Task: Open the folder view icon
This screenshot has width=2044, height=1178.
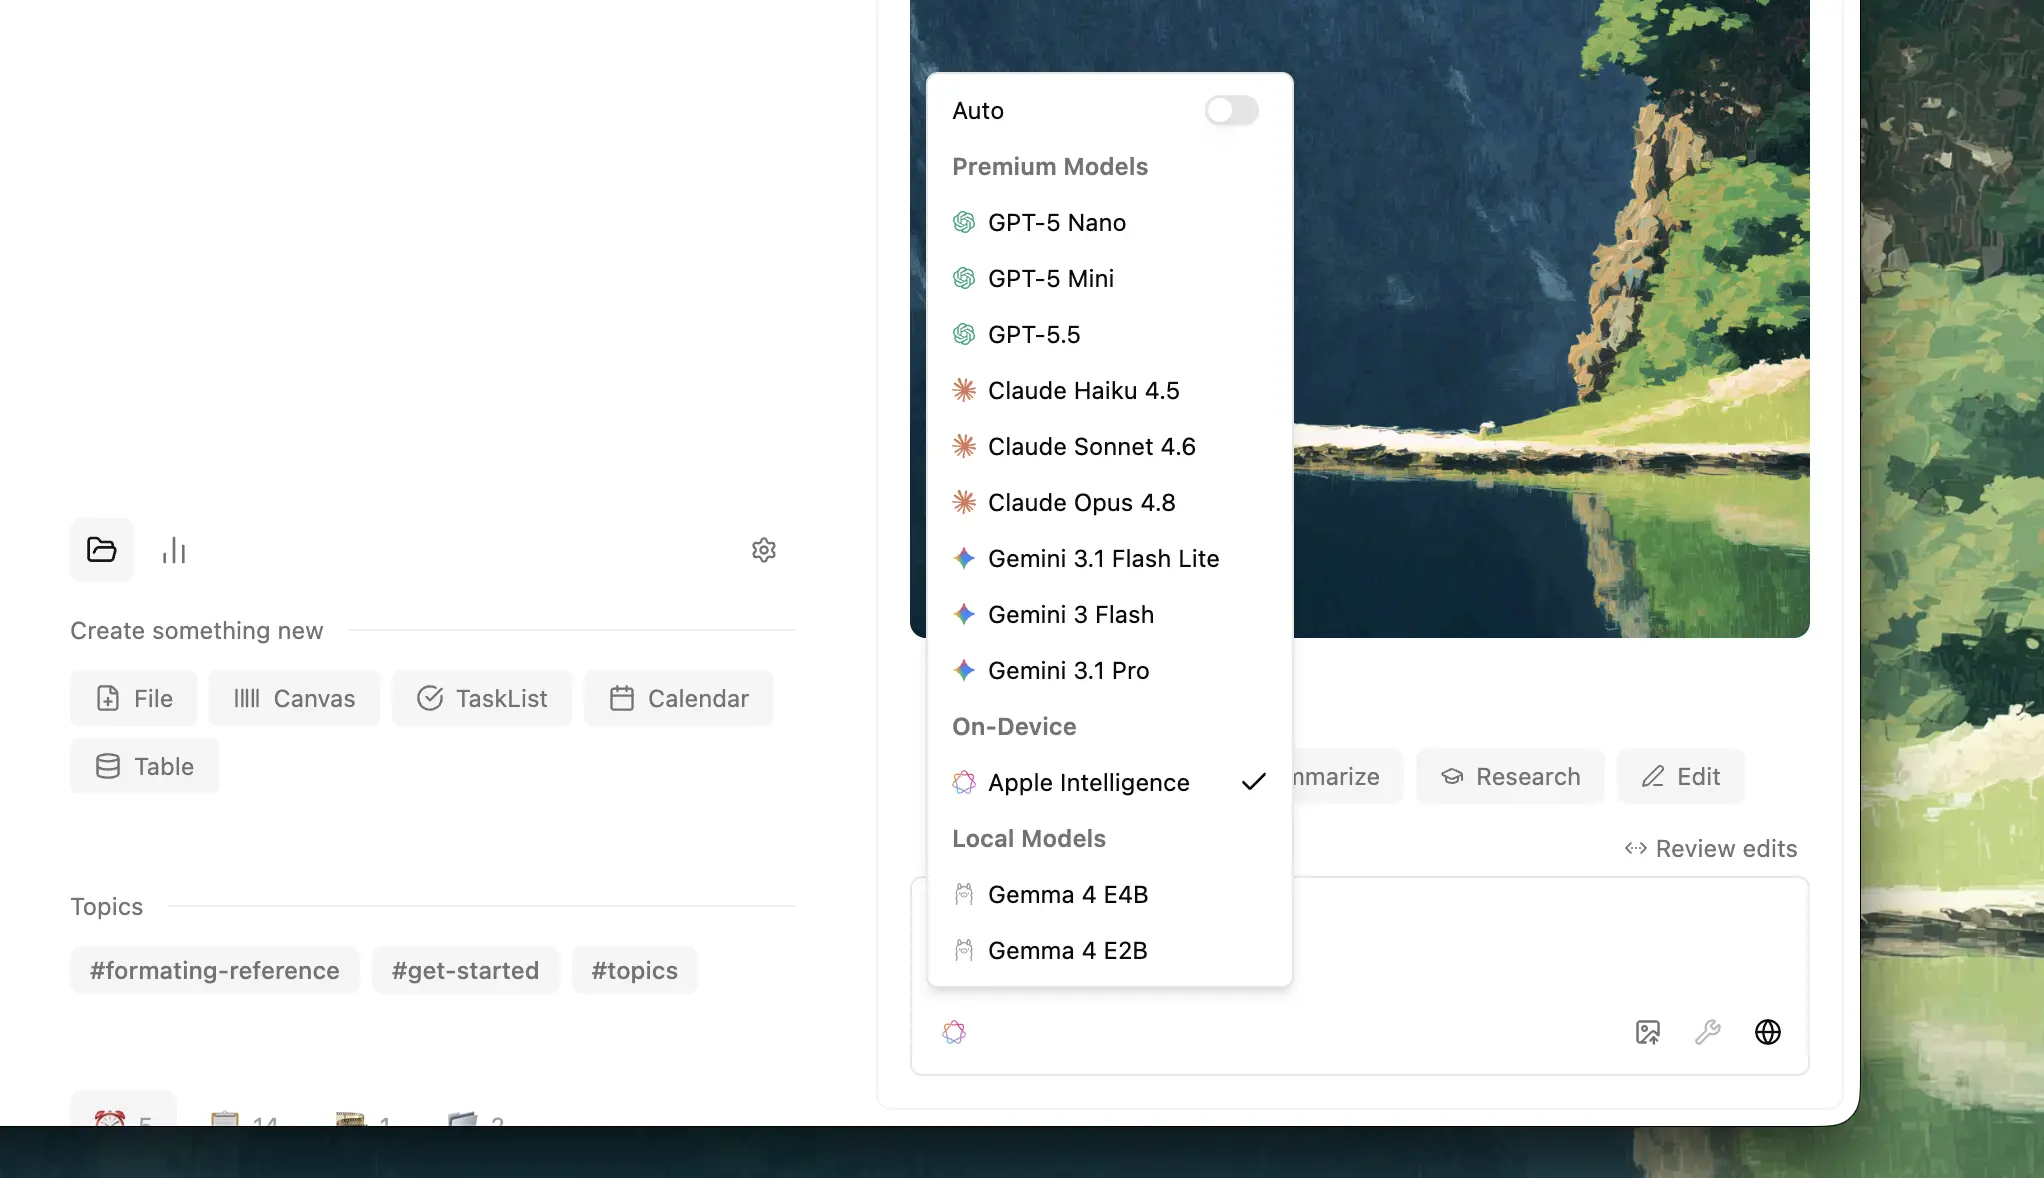Action: pos(102,550)
